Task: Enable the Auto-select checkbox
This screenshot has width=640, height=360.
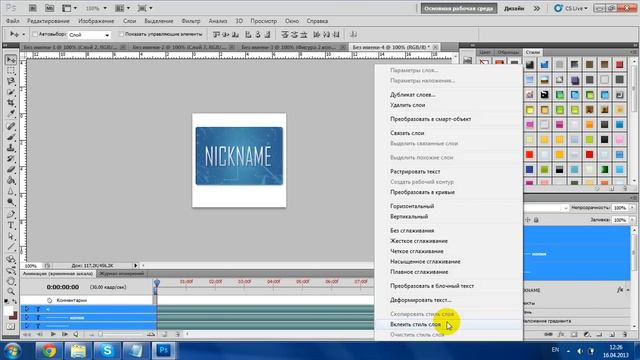Action: (x=35, y=34)
